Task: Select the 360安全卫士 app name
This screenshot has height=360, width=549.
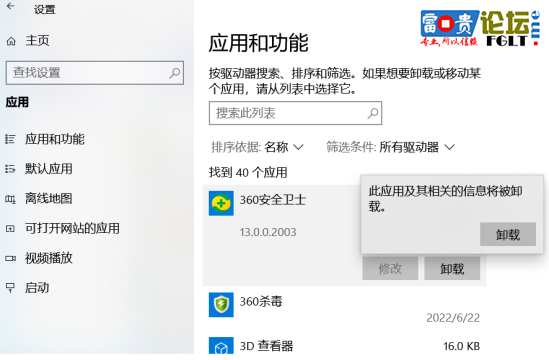Action: pyautogui.click(x=273, y=200)
